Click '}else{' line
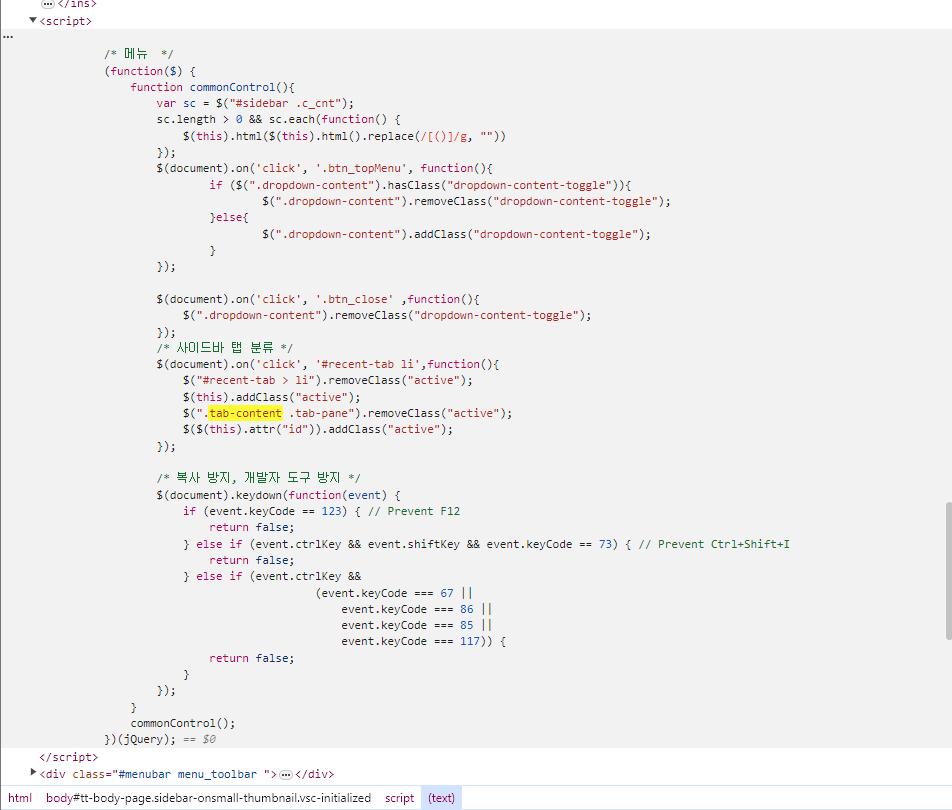 (x=229, y=217)
